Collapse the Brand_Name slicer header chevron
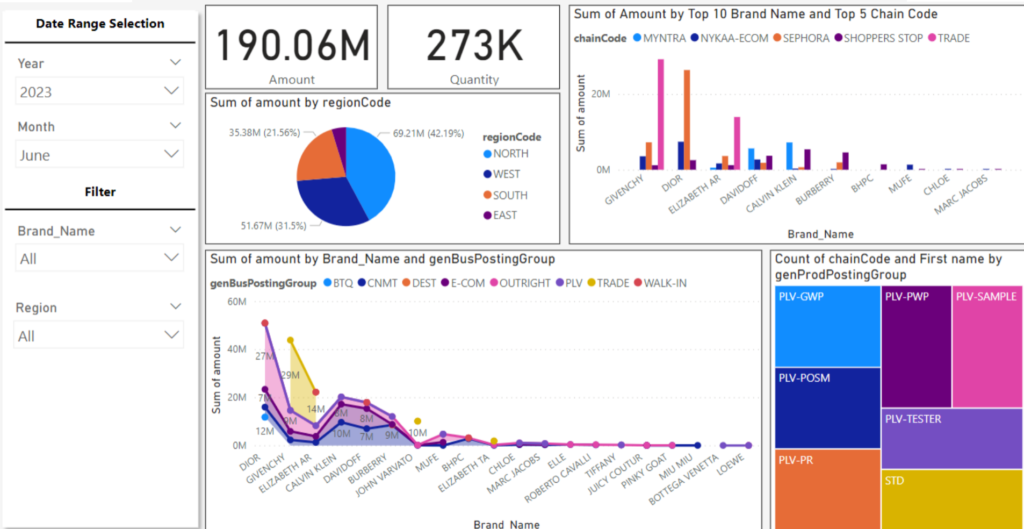The image size is (1024, 529). tap(175, 230)
